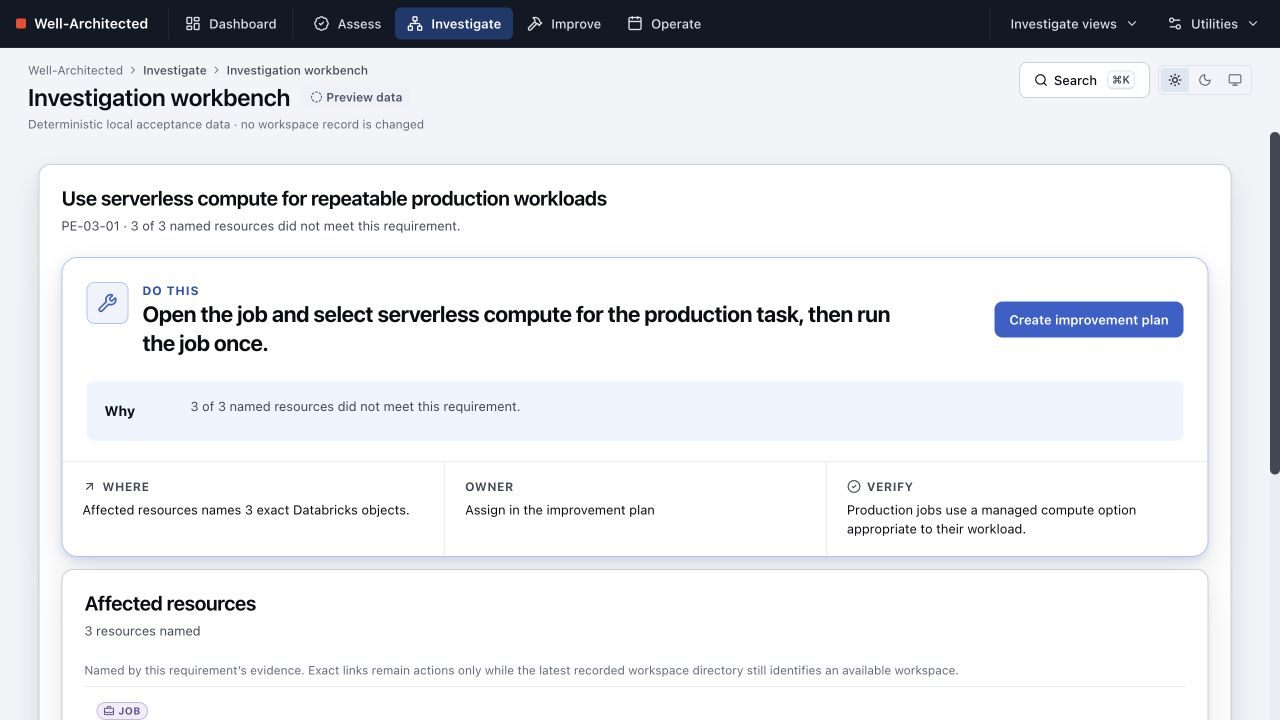
Task: Click the Investigate breadcrumb link
Action: (x=175, y=70)
